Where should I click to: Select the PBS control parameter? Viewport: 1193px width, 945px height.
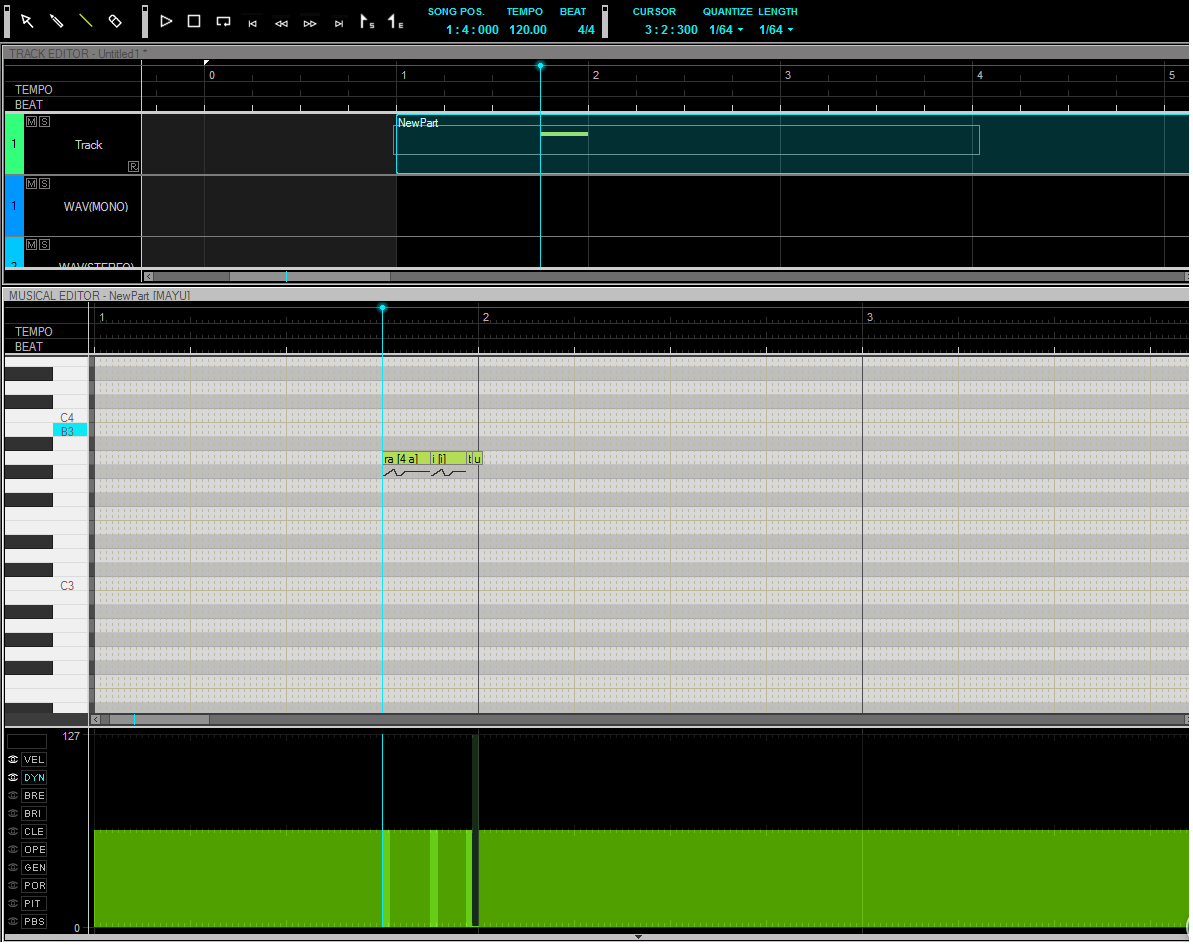[x=34, y=922]
